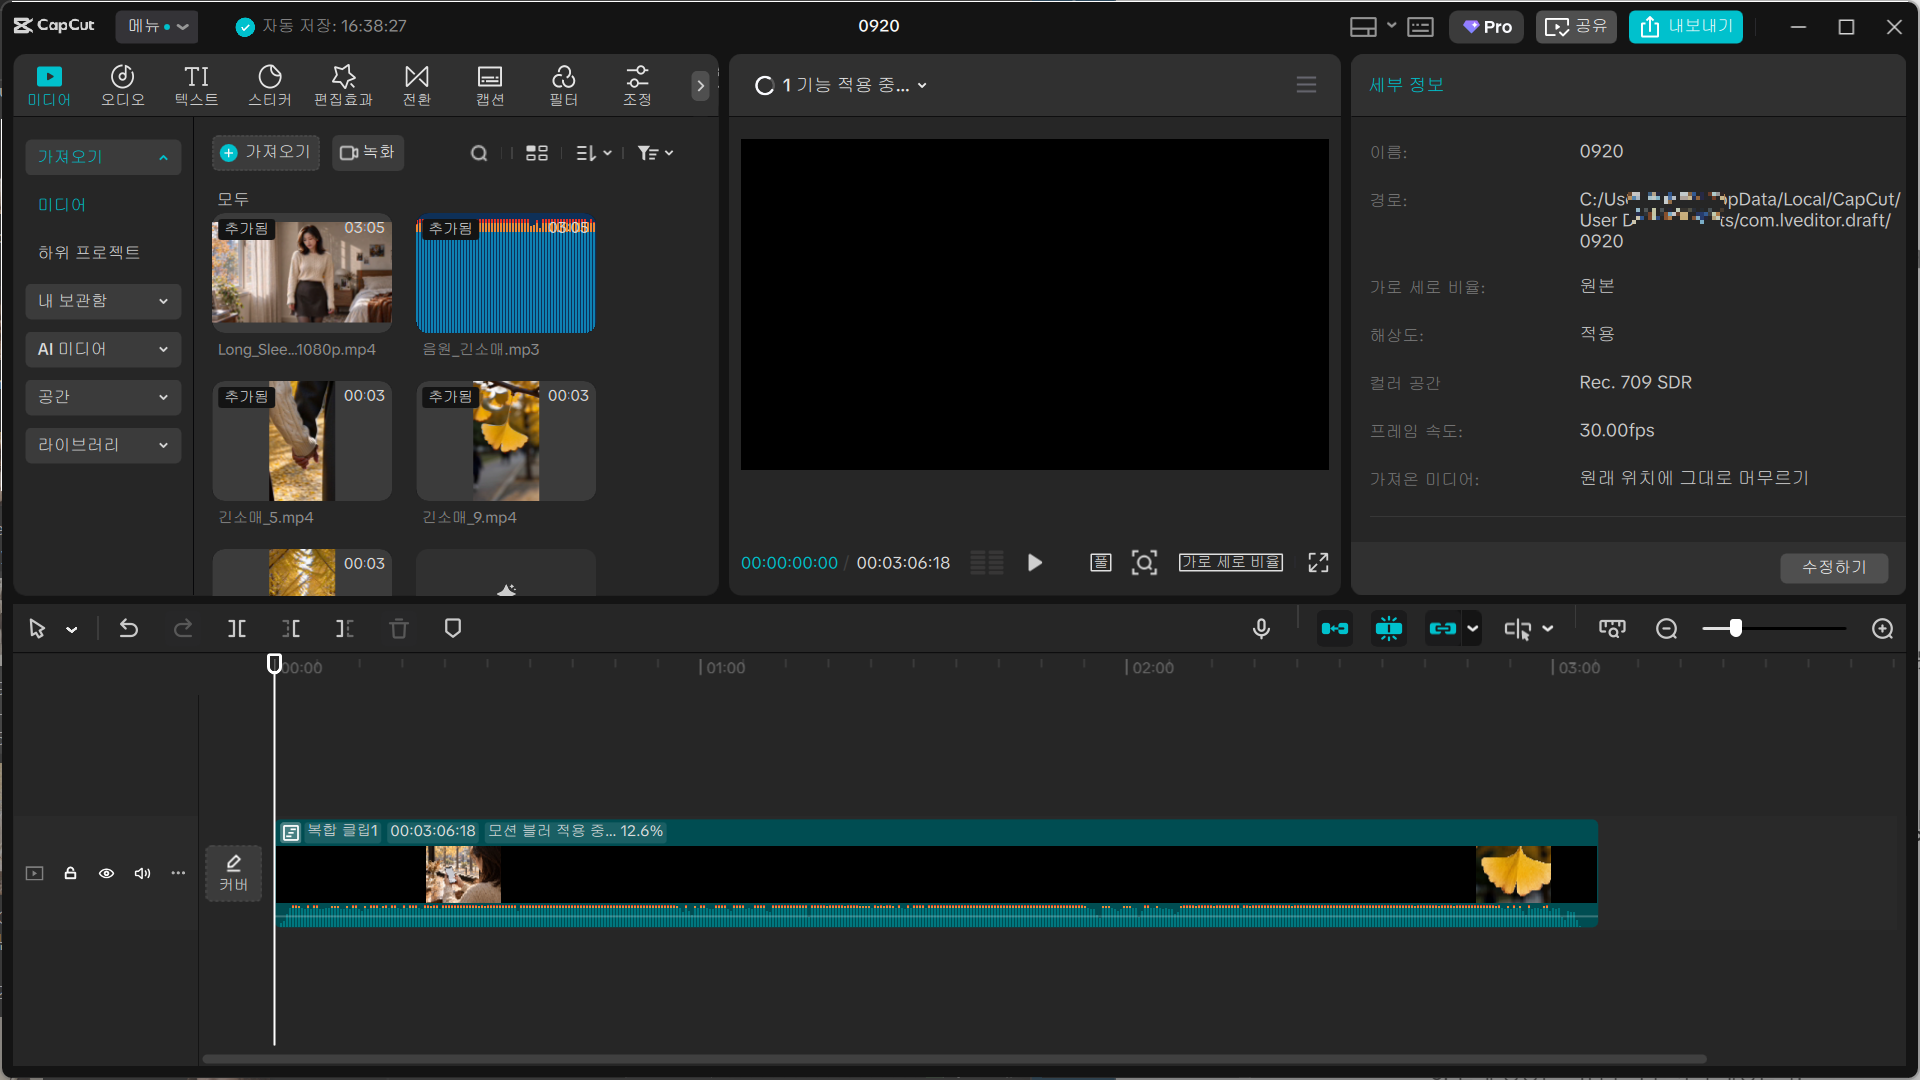Expand the 내 보관함 section
The height and width of the screenshot is (1080, 1920).
coord(103,301)
